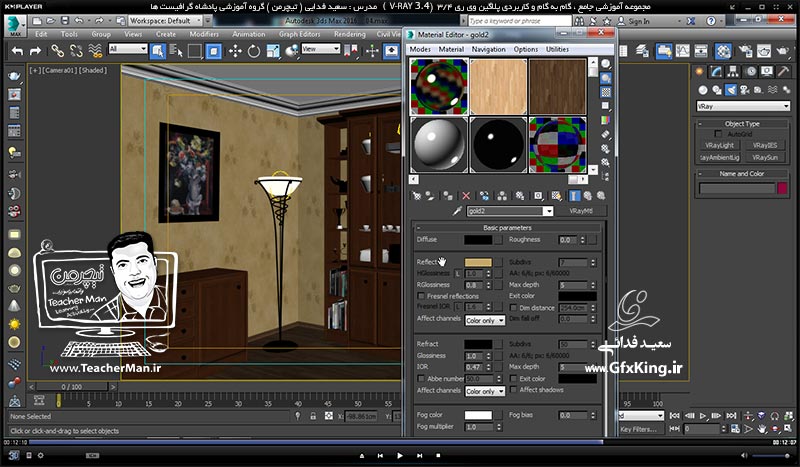800x467 pixels.
Task: Open the Utilities menu in Material Editor
Action: [x=557, y=50]
